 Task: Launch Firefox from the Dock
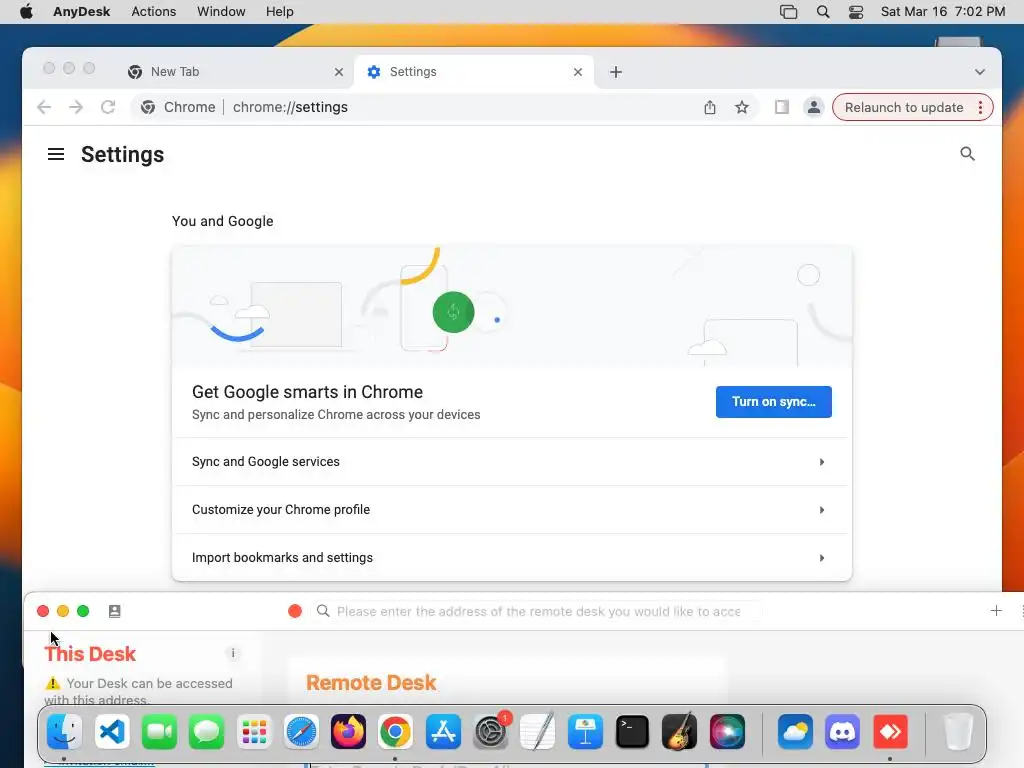pos(348,731)
